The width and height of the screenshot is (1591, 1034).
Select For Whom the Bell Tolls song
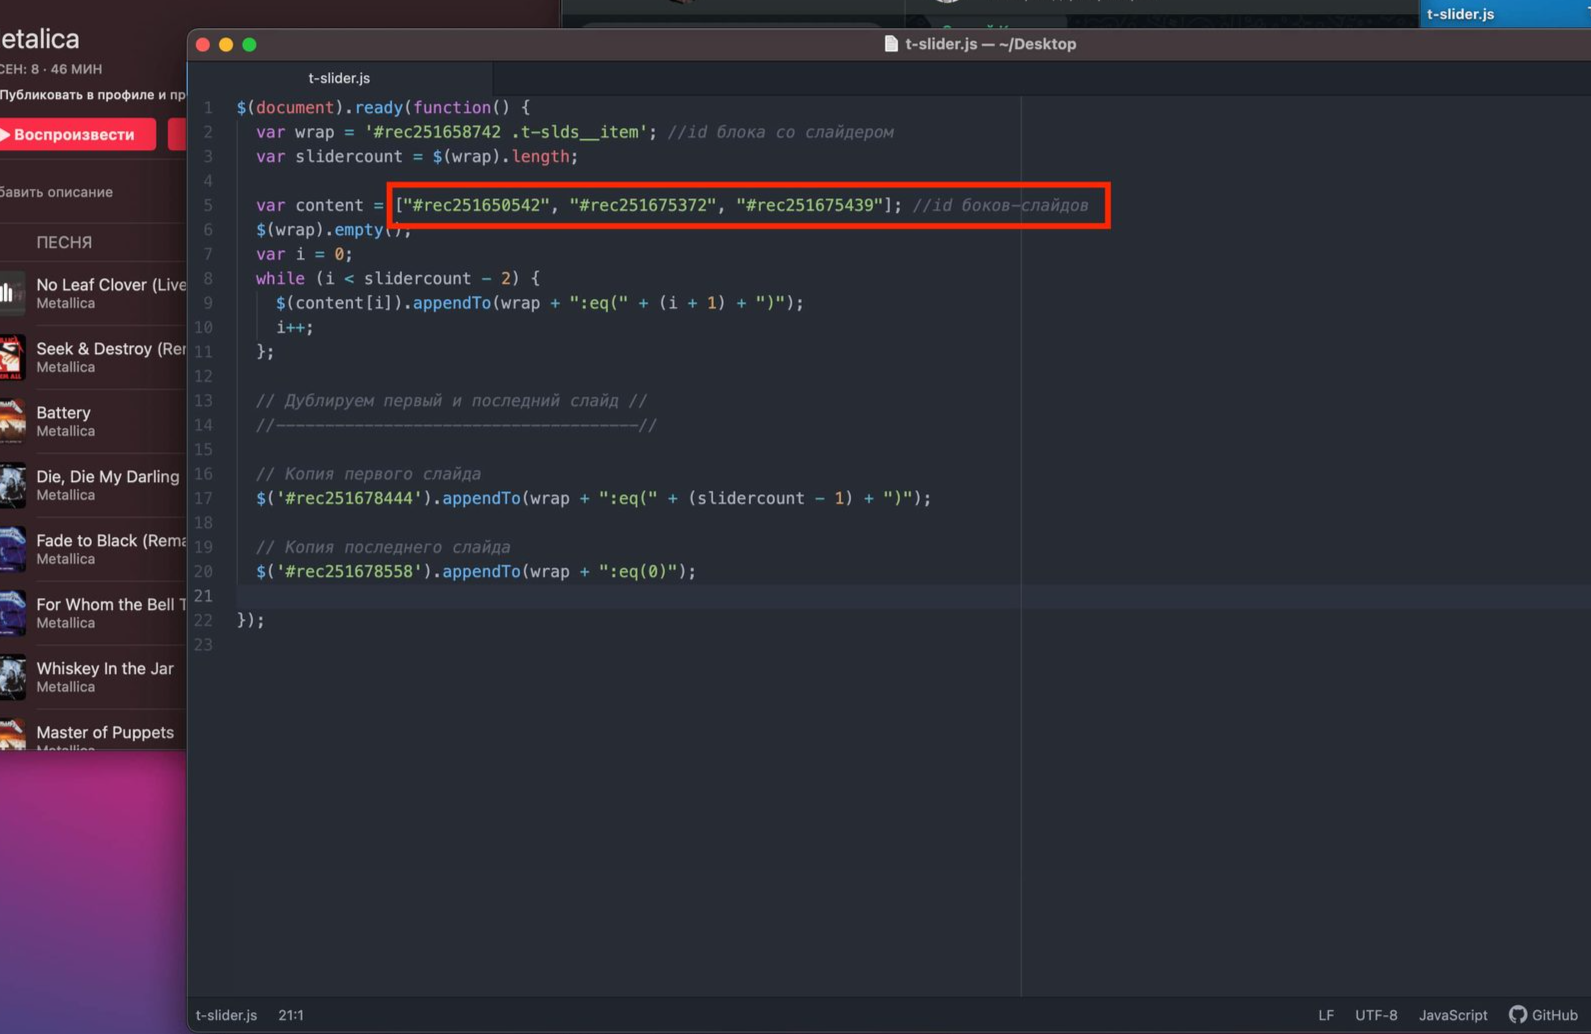pyautogui.click(x=93, y=613)
